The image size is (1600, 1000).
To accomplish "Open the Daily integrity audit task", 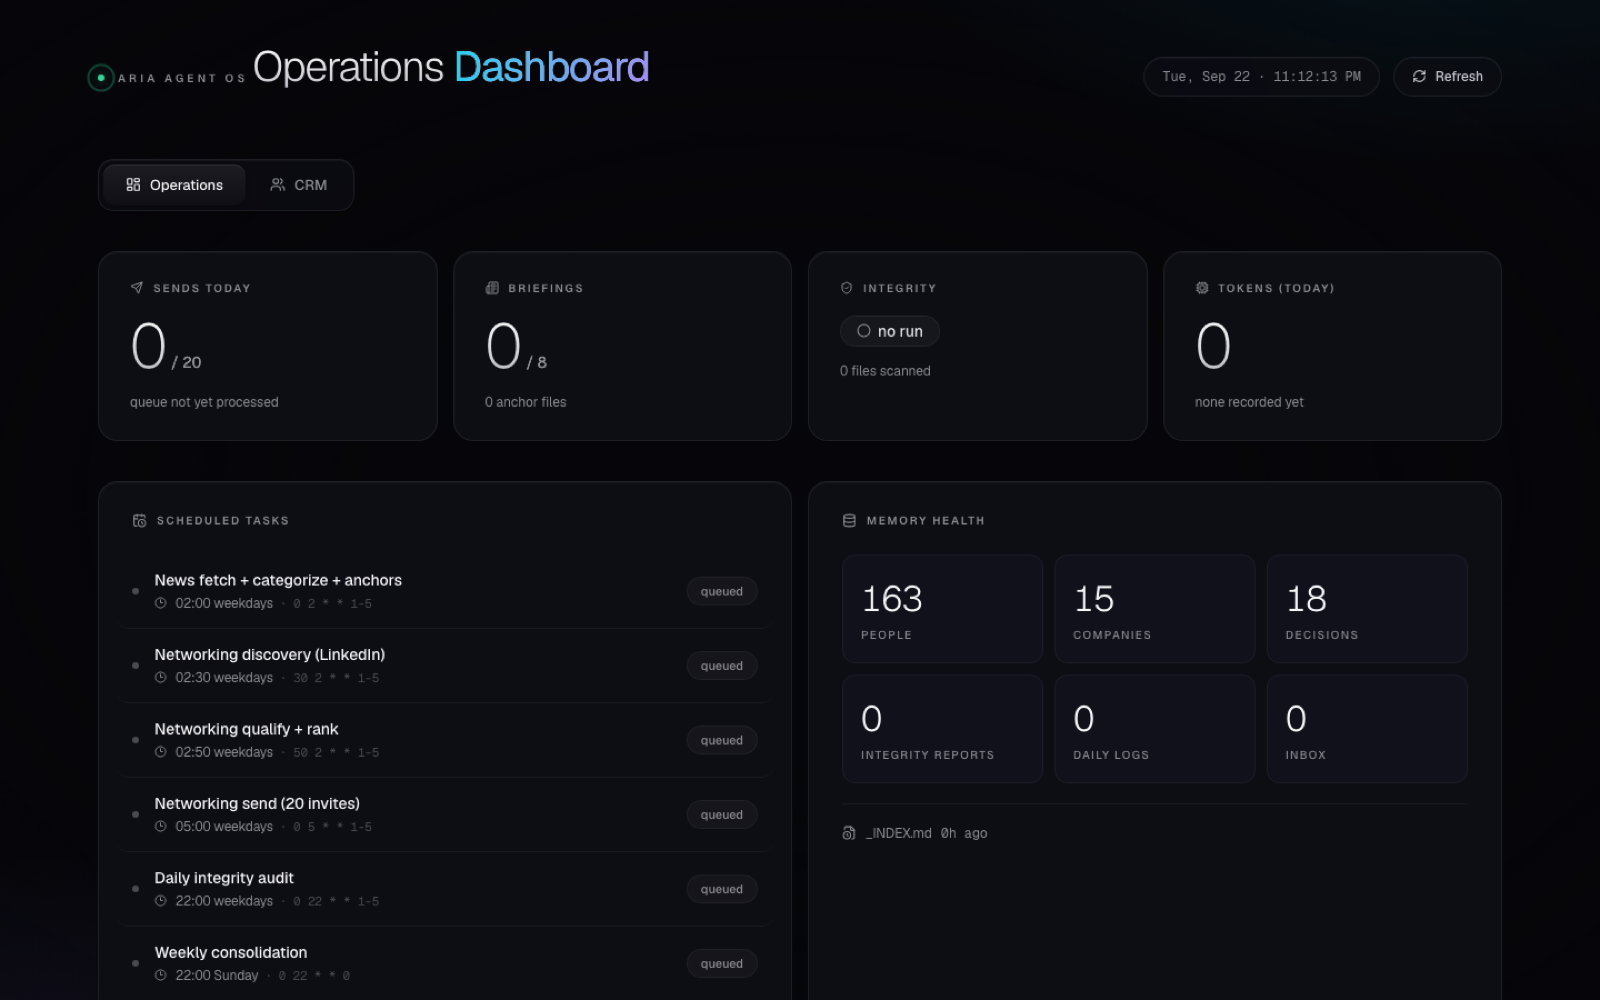I will (x=445, y=890).
